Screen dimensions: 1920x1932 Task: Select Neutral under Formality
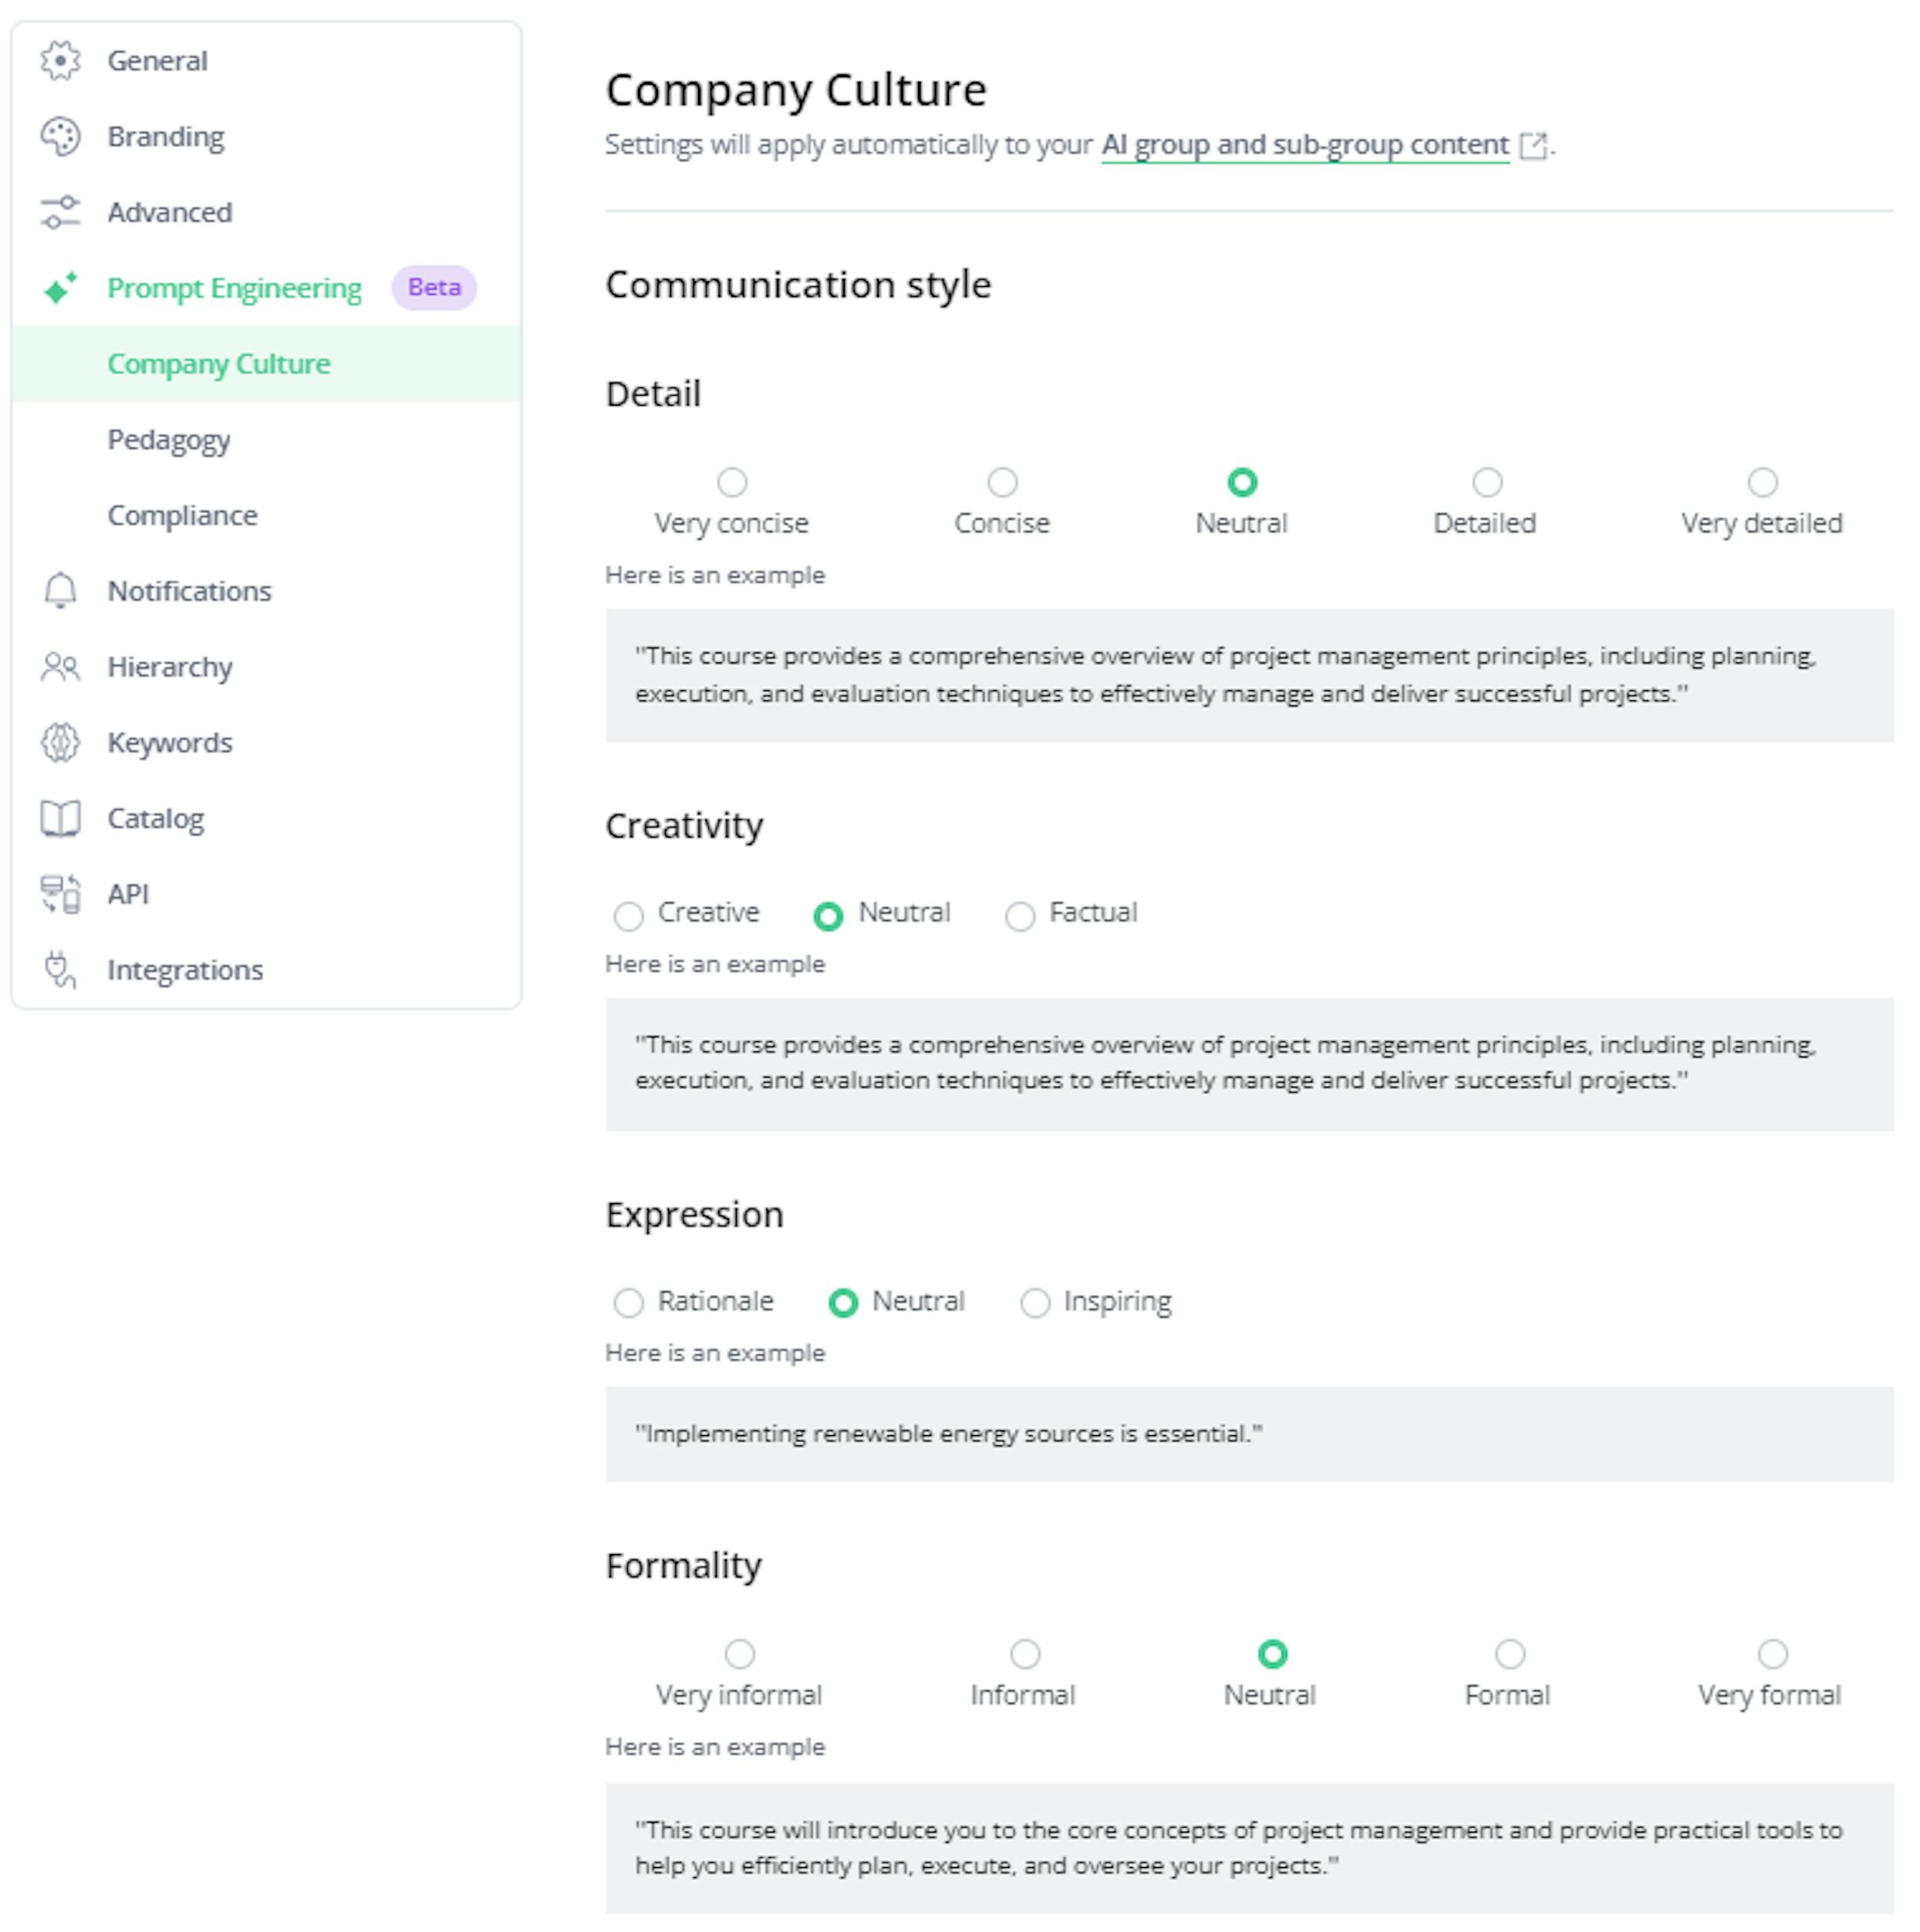(1272, 1654)
